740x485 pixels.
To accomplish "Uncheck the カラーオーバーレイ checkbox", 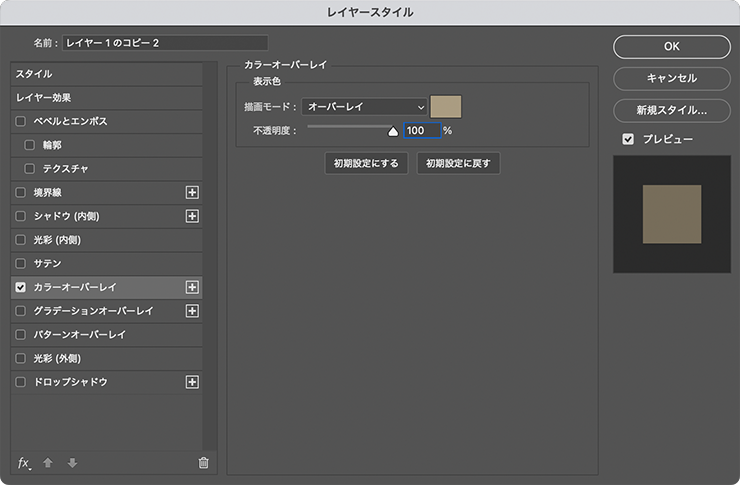I will (21, 287).
